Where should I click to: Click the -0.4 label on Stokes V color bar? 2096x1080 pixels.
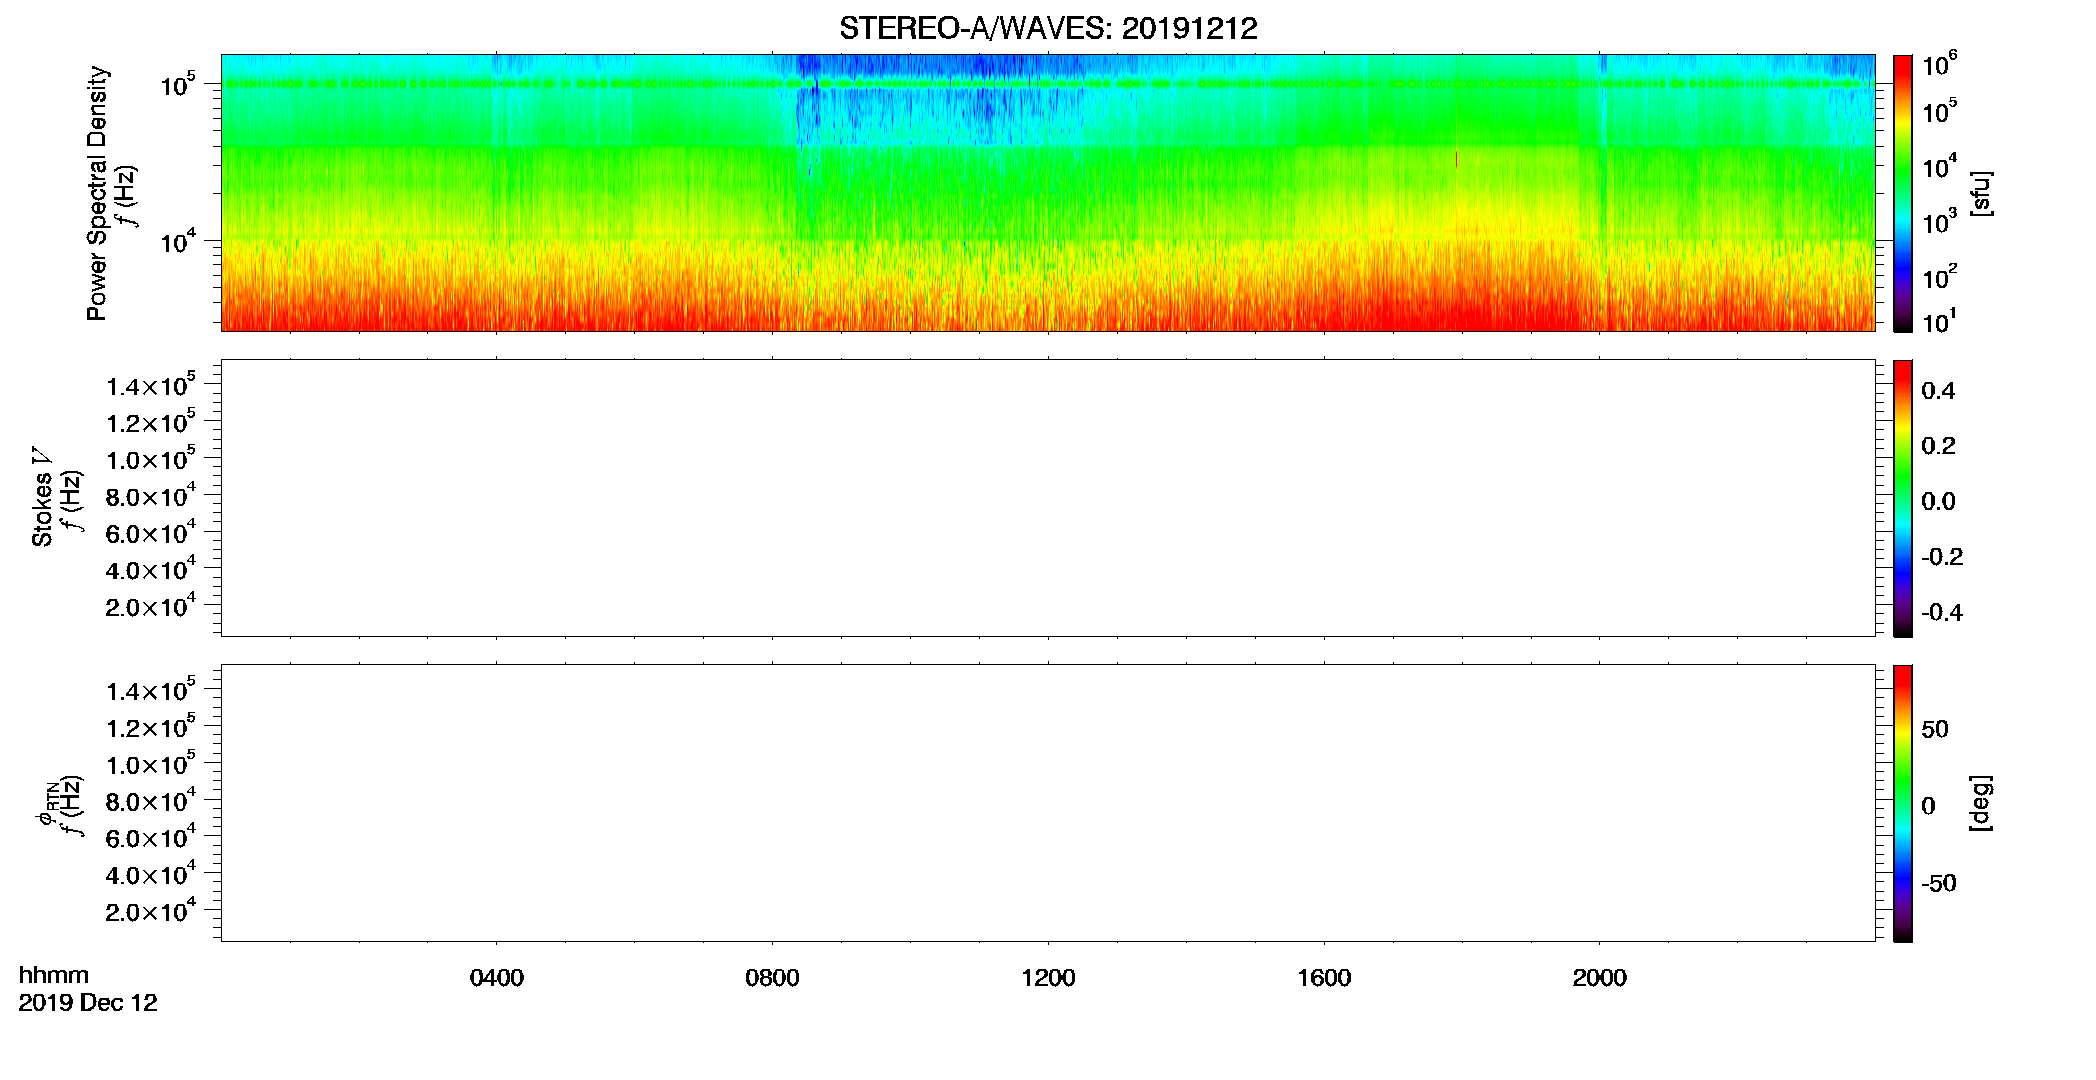click(1942, 612)
